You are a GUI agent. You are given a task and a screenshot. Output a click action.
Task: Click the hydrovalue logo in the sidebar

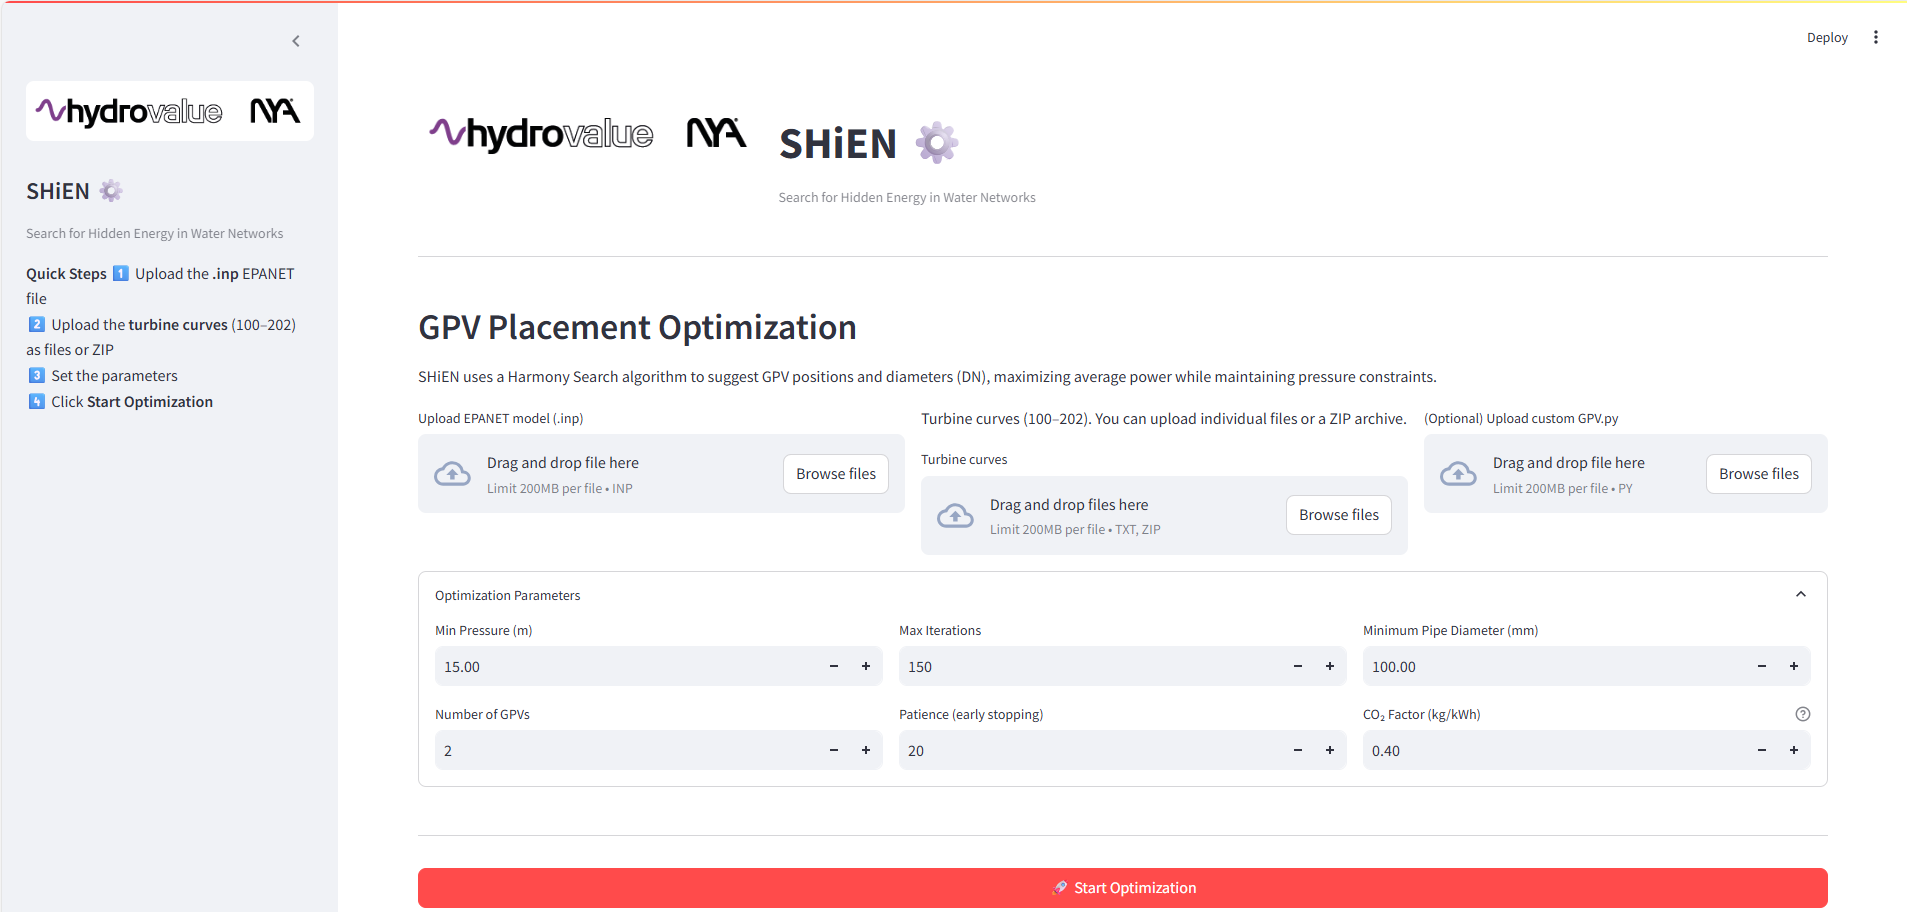[129, 111]
